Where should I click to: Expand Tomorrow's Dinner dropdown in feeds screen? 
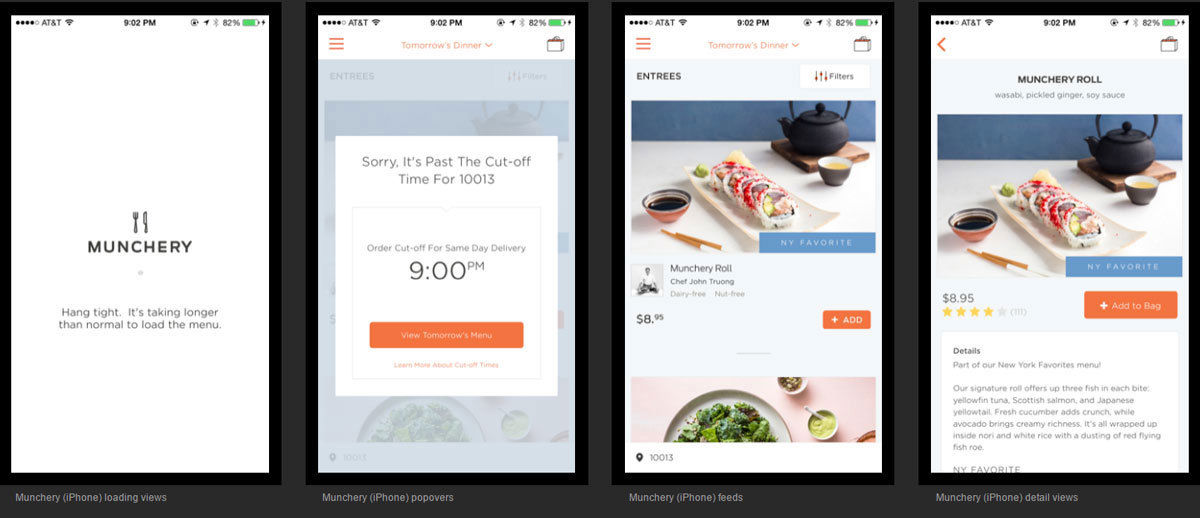[754, 45]
